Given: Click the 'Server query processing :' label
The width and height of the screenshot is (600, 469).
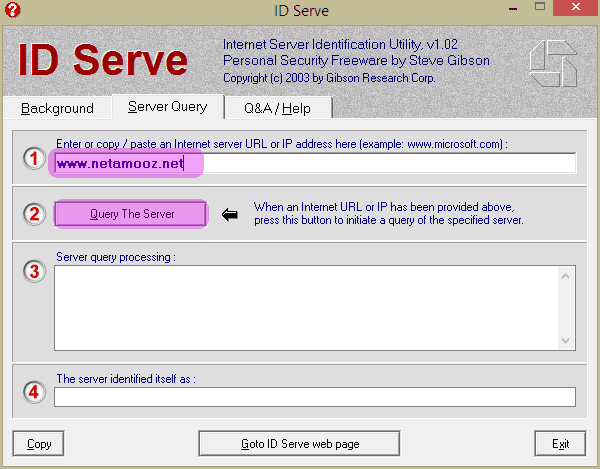Looking at the screenshot, I should (116, 257).
